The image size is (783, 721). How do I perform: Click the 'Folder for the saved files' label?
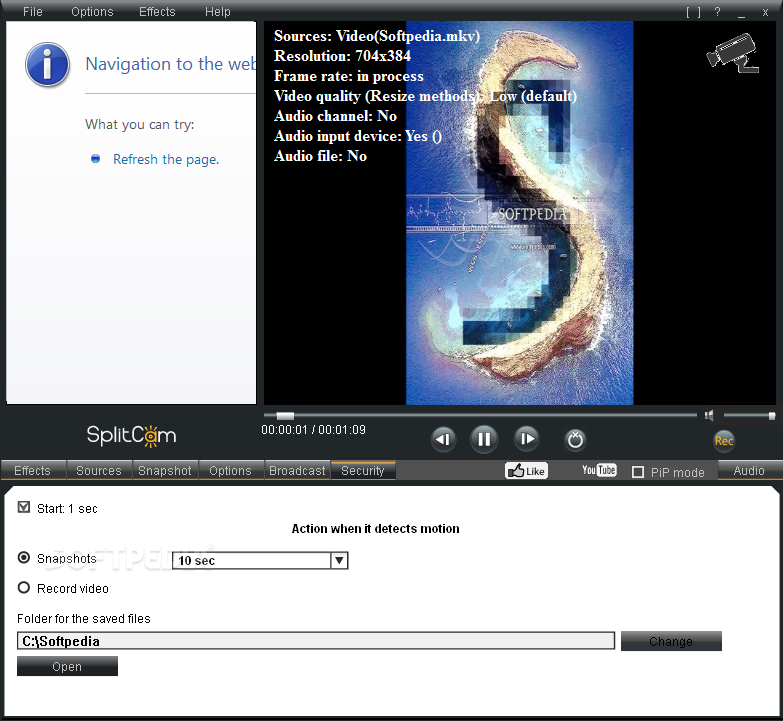click(84, 619)
